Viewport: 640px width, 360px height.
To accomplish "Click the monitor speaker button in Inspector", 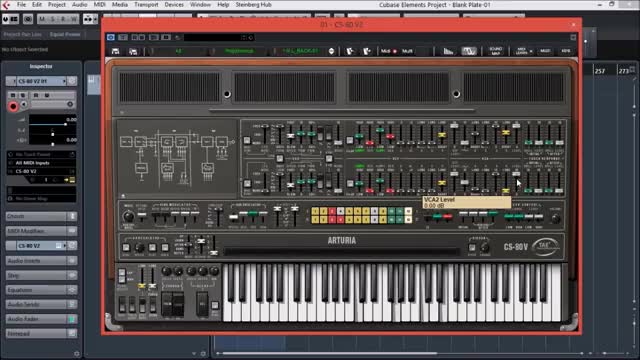I will point(24,104).
